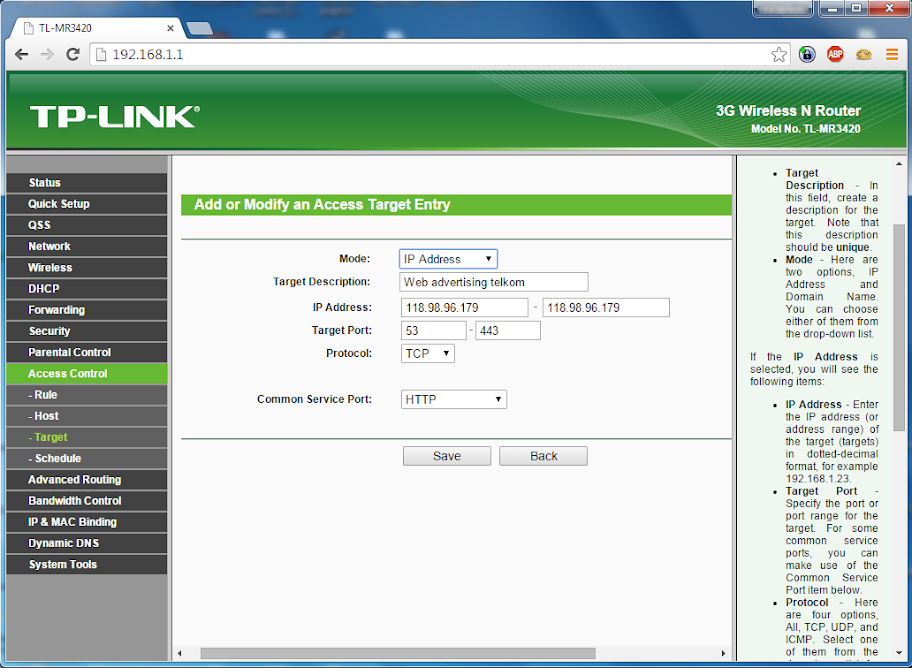
Task: Open Quick Setup
Action: [x=87, y=204]
